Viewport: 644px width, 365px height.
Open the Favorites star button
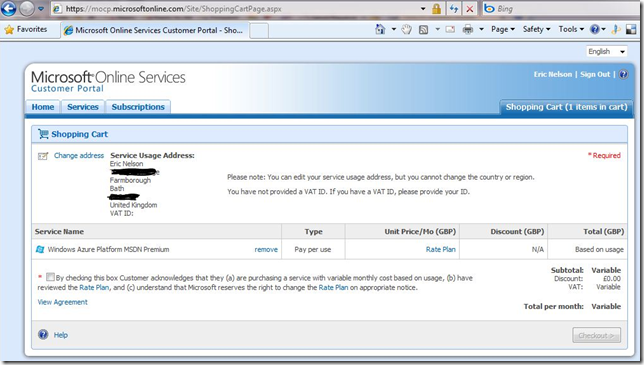(x=25, y=30)
